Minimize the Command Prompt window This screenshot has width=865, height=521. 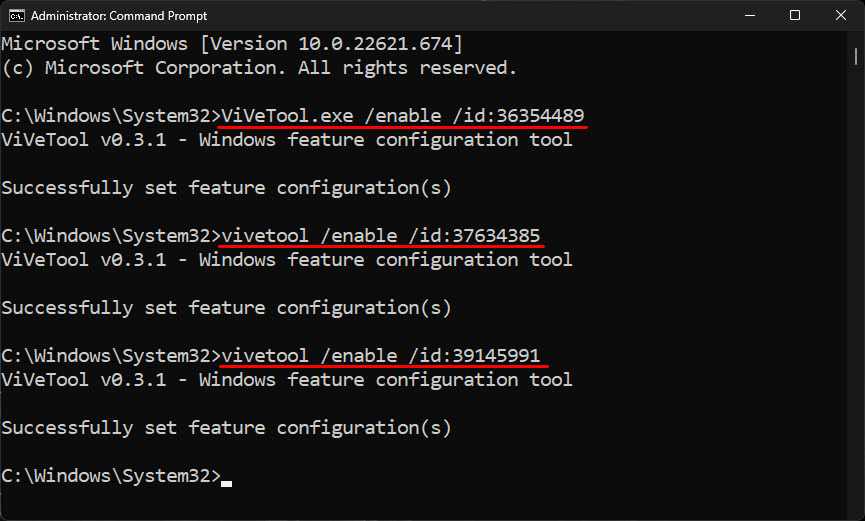click(750, 15)
